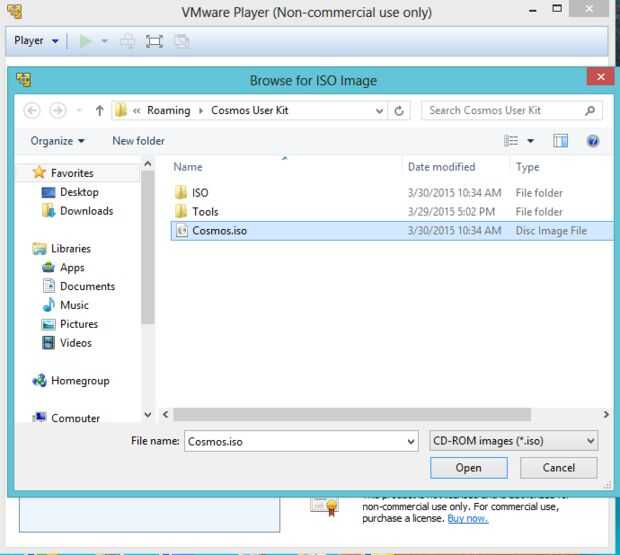The width and height of the screenshot is (620, 555).
Task: Click Cosmos User Kit in address bar
Action: pyautogui.click(x=250, y=110)
